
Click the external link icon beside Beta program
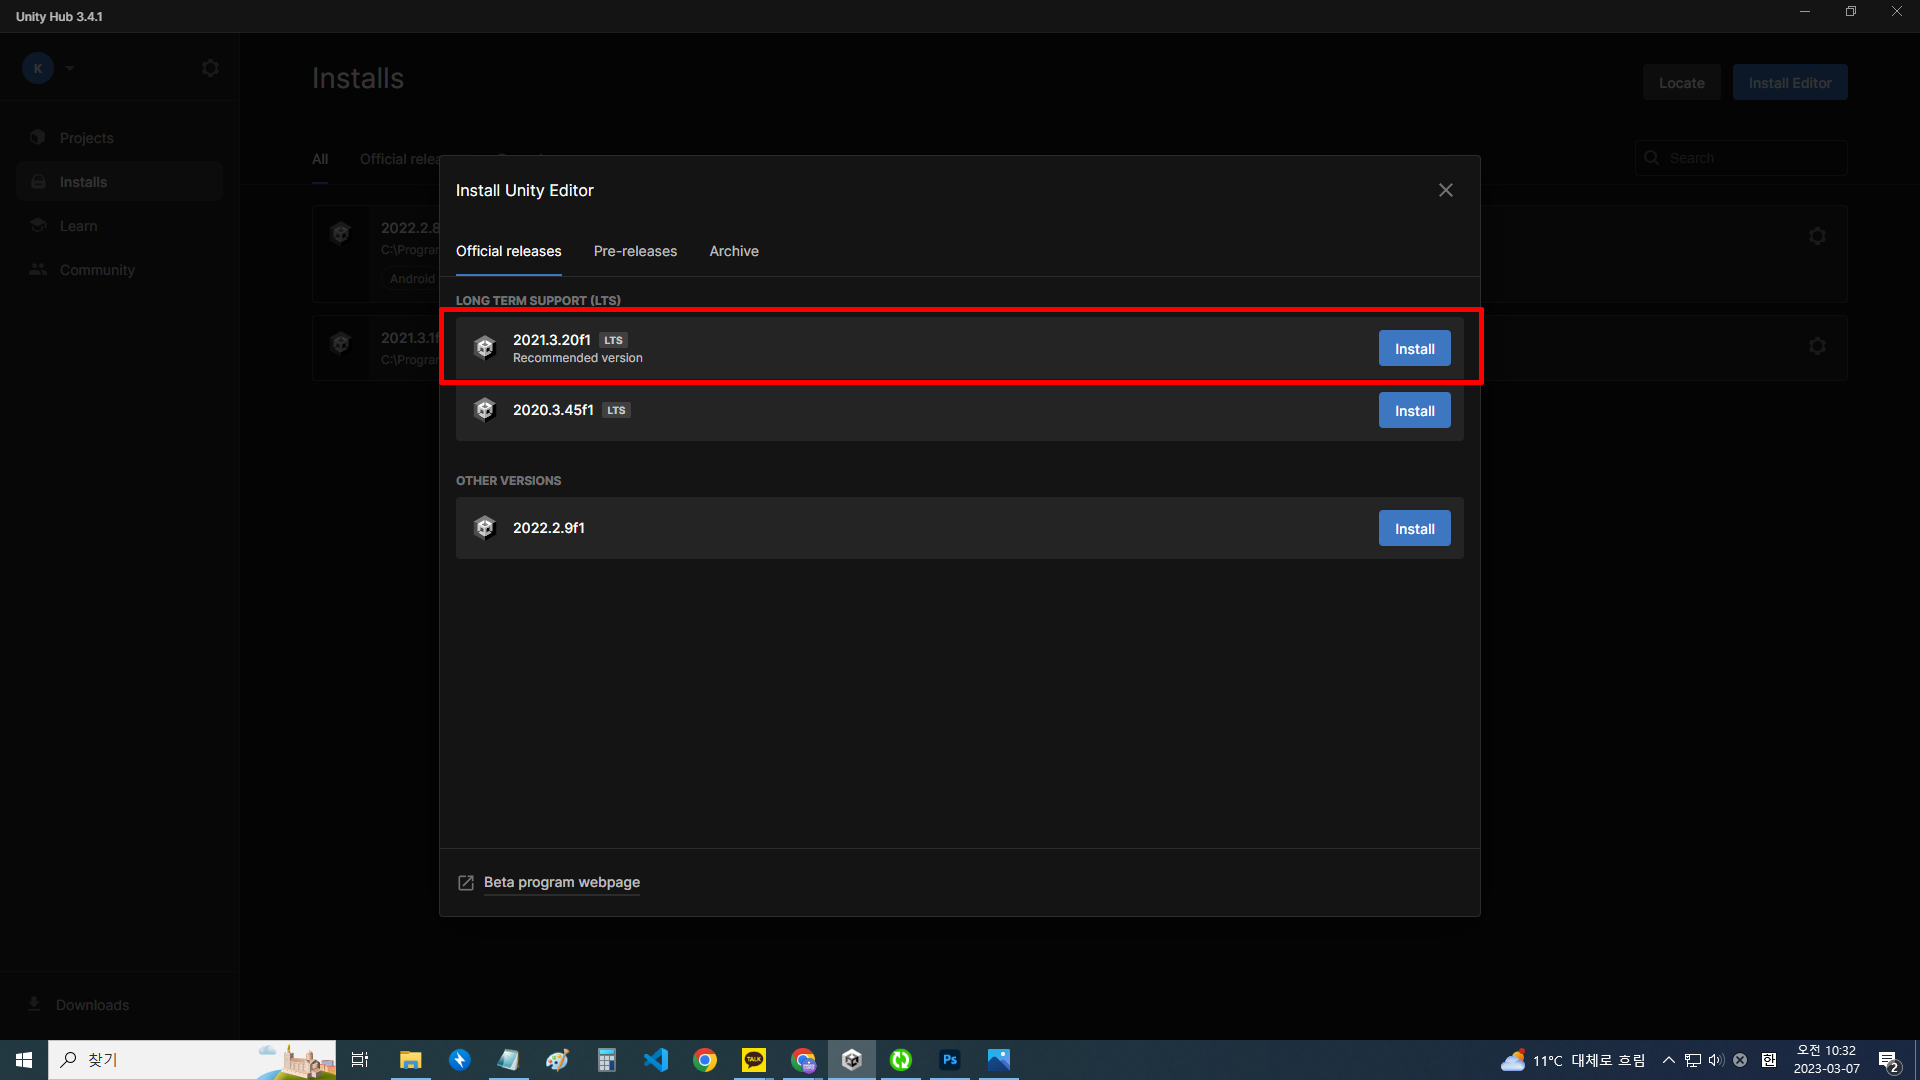click(x=466, y=882)
